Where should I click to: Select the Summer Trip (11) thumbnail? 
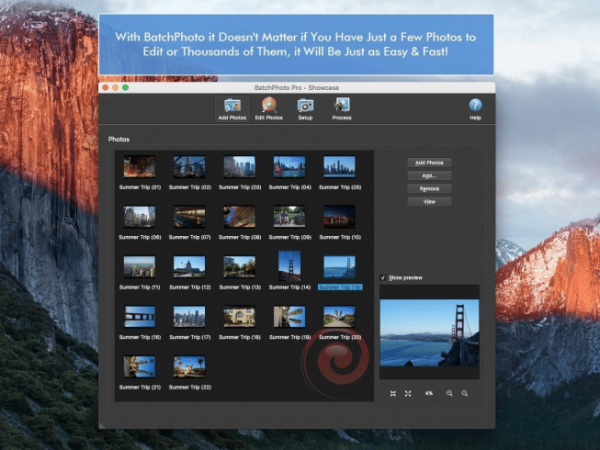[140, 267]
